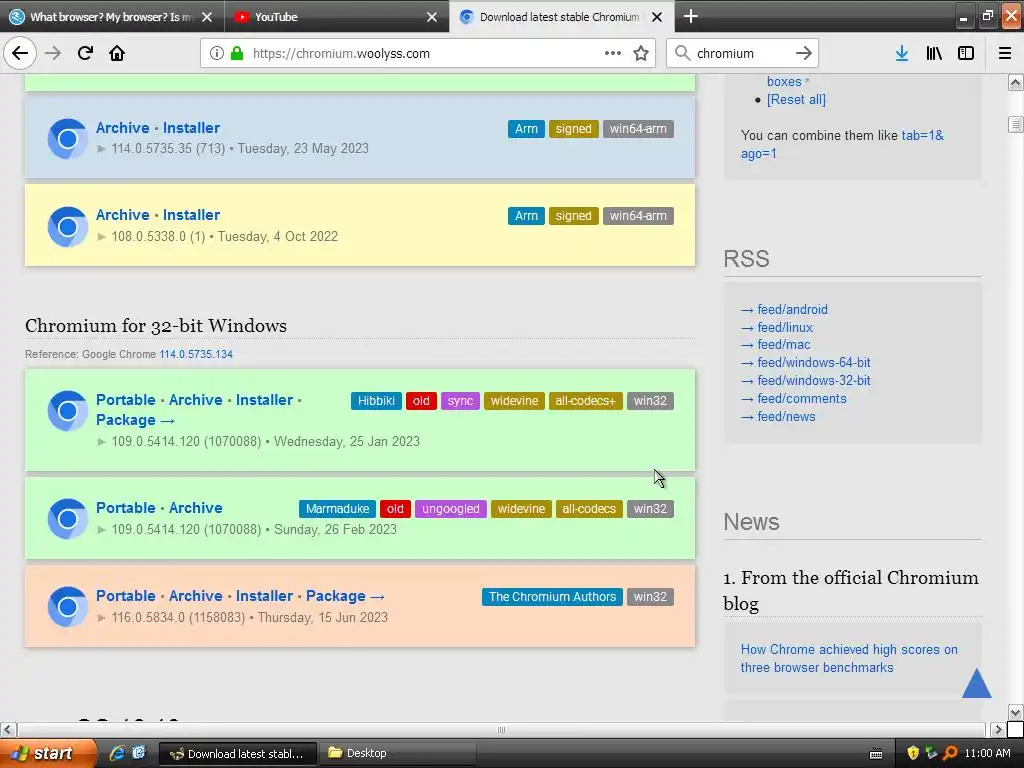The height and width of the screenshot is (768, 1024).
Task: Expand details of 109.0.5414.120 Sunday 26 Feb entry
Action: (x=101, y=530)
